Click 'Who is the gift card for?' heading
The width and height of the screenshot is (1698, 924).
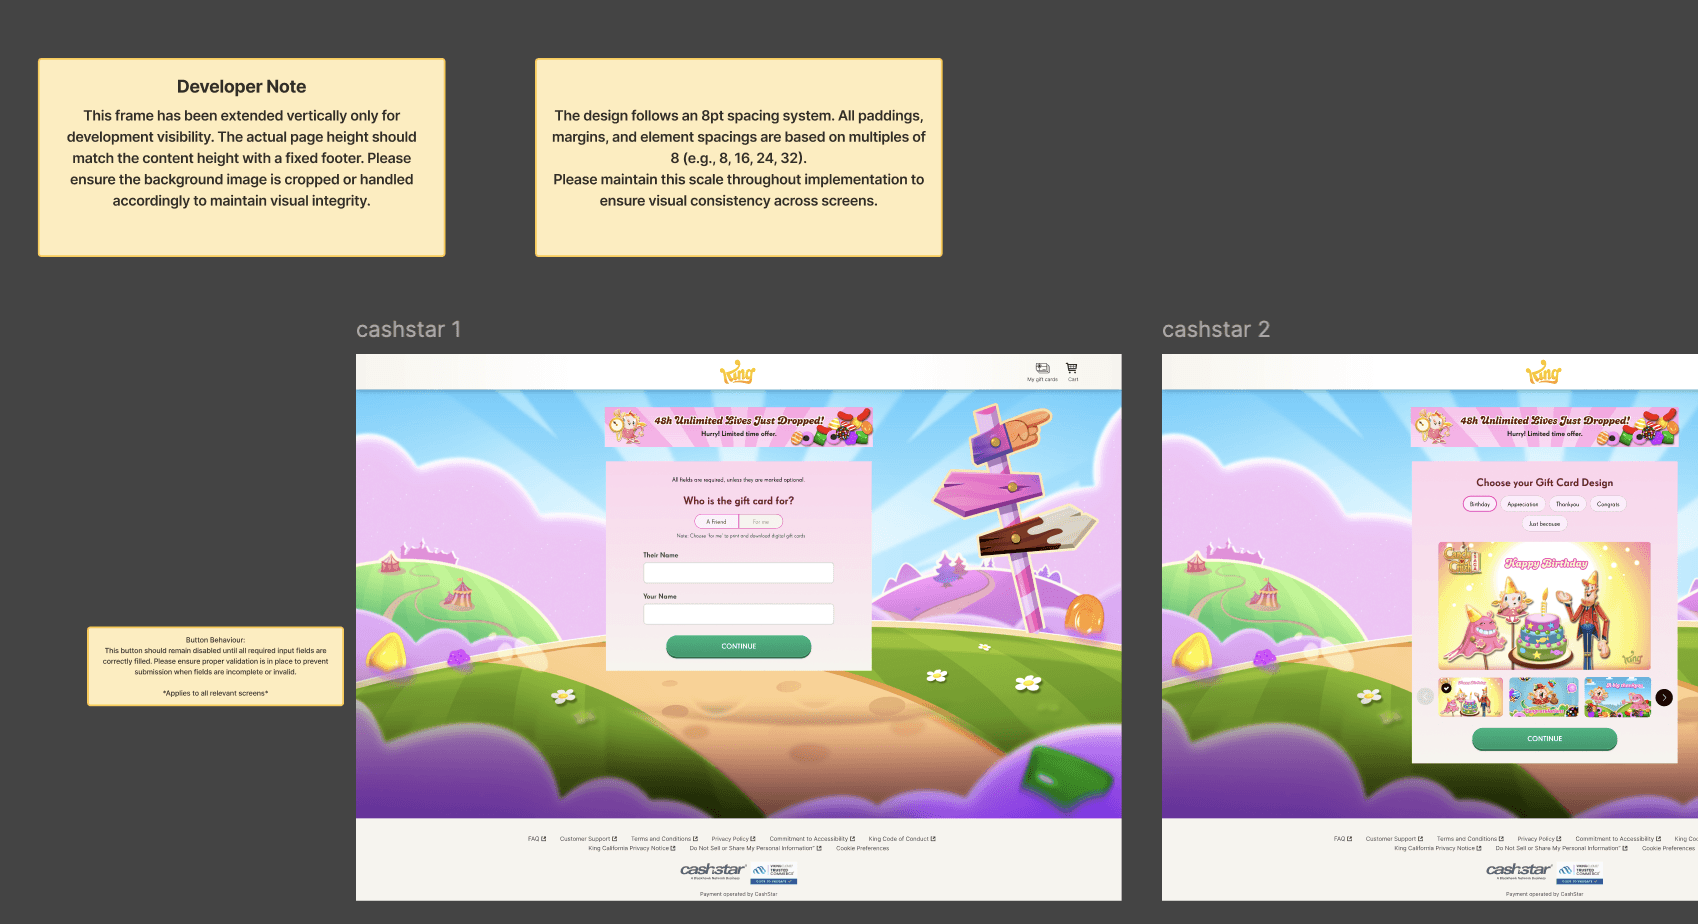[738, 501]
